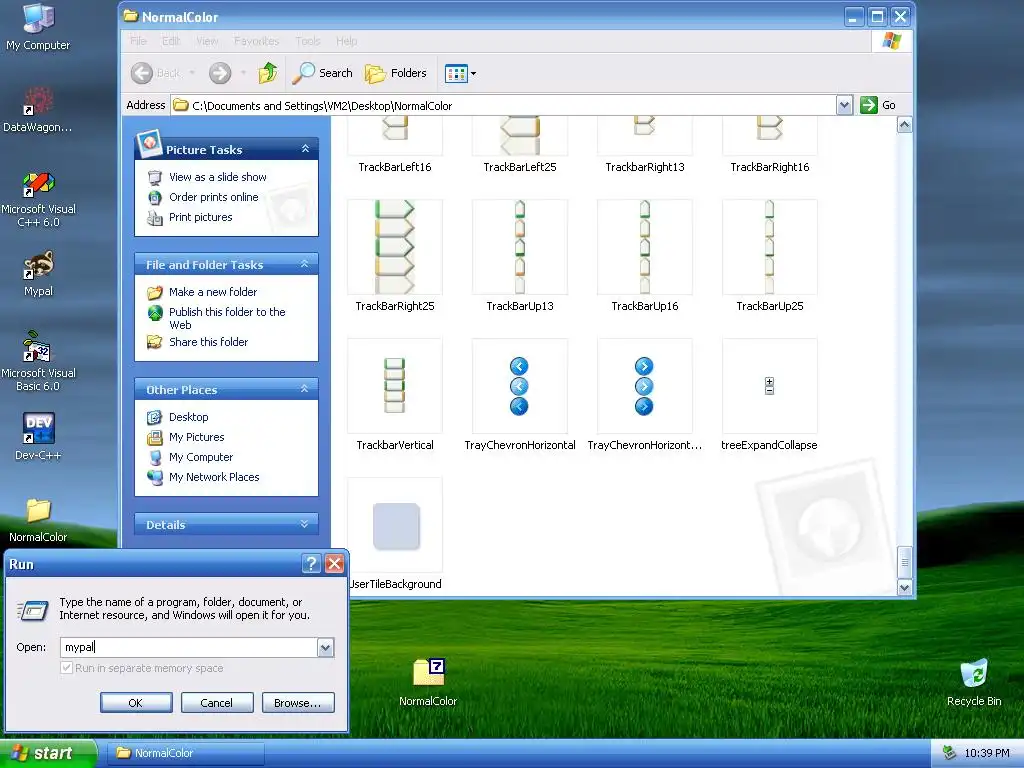Click the Up folder toolbar icon
This screenshot has height=768, width=1024.
point(267,73)
